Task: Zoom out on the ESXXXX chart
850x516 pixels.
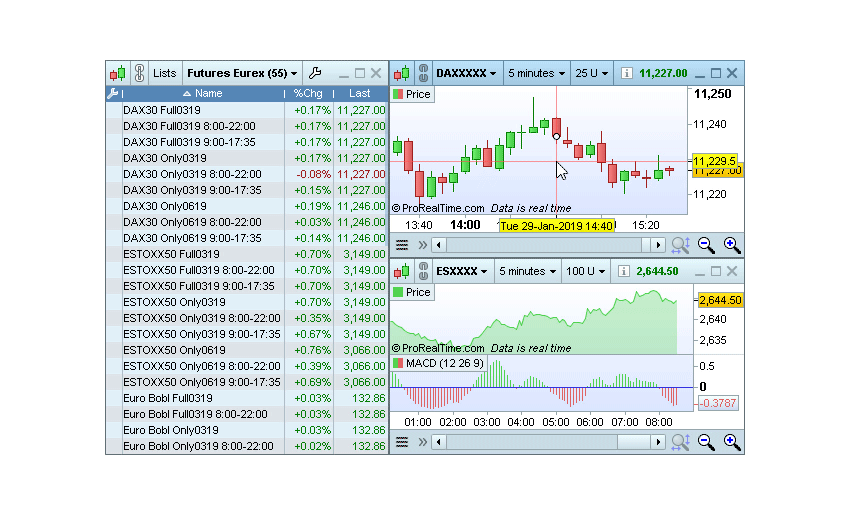Action: coord(706,442)
